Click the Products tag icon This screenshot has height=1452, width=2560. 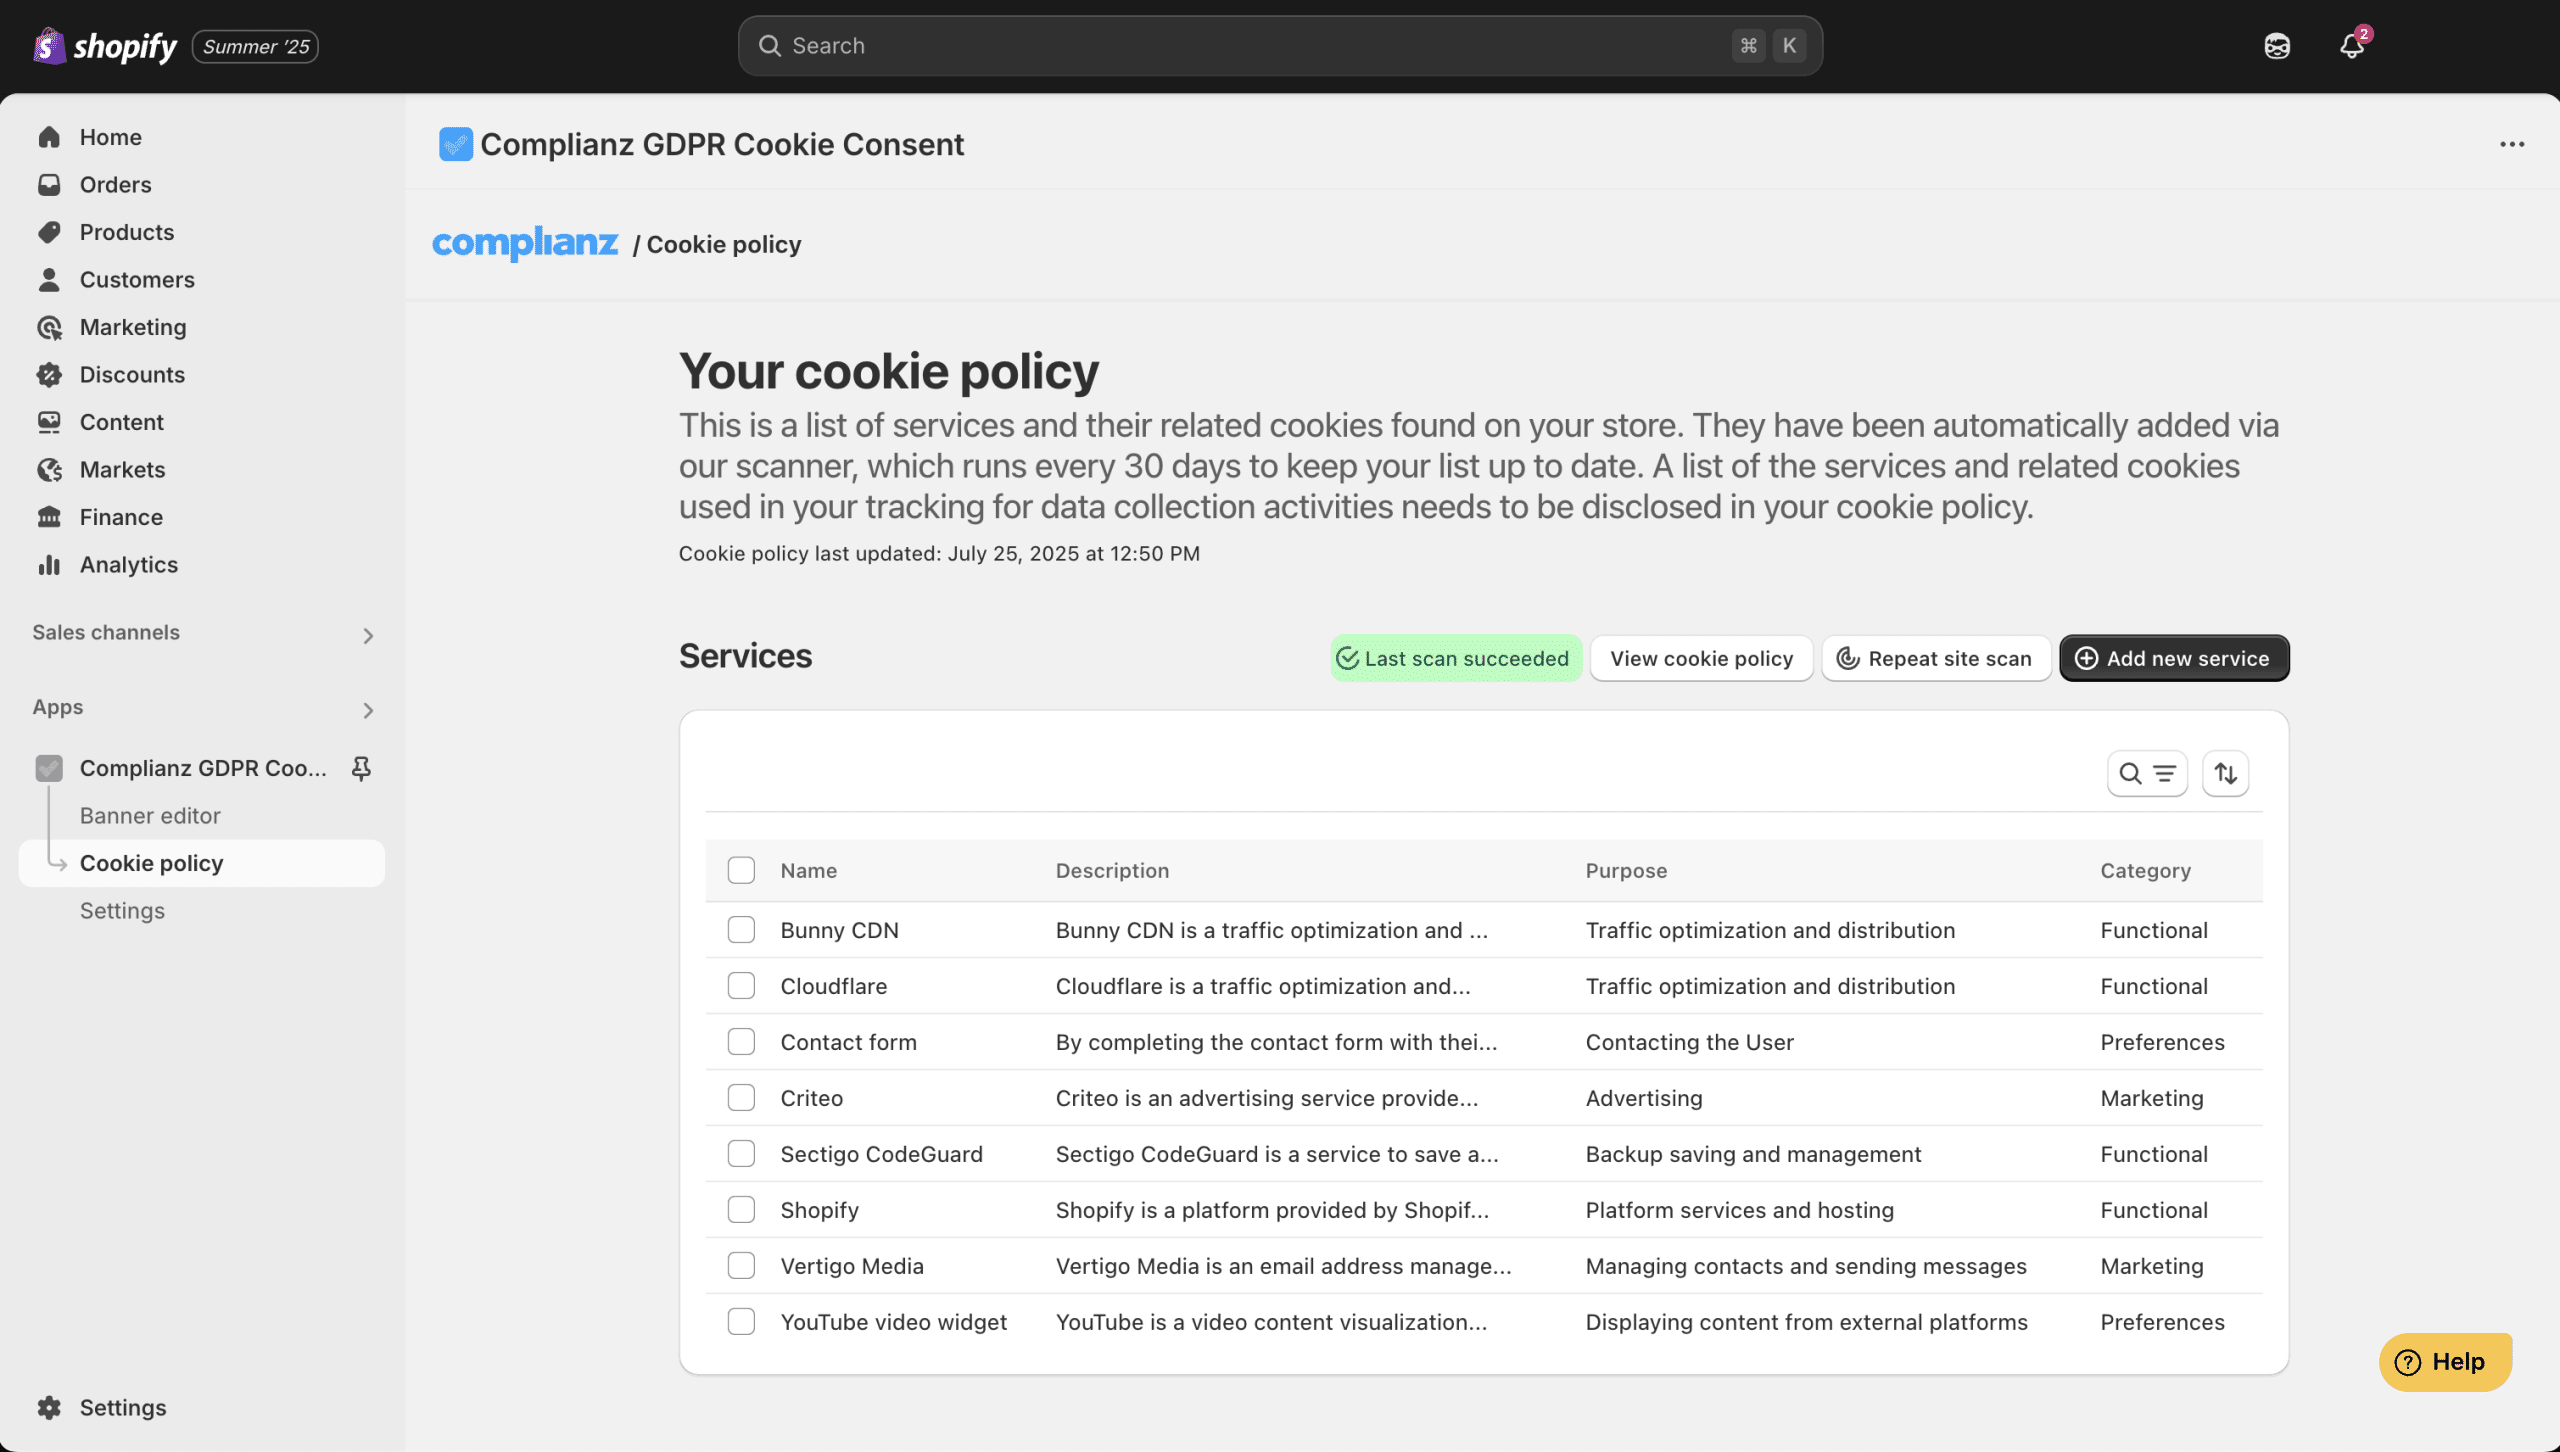coord(49,232)
